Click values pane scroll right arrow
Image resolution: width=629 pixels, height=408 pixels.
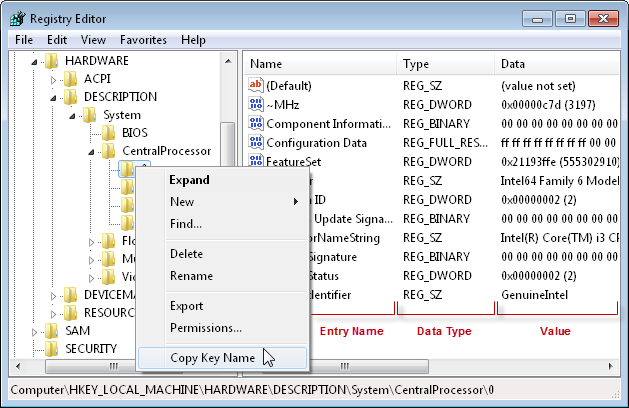click(611, 366)
